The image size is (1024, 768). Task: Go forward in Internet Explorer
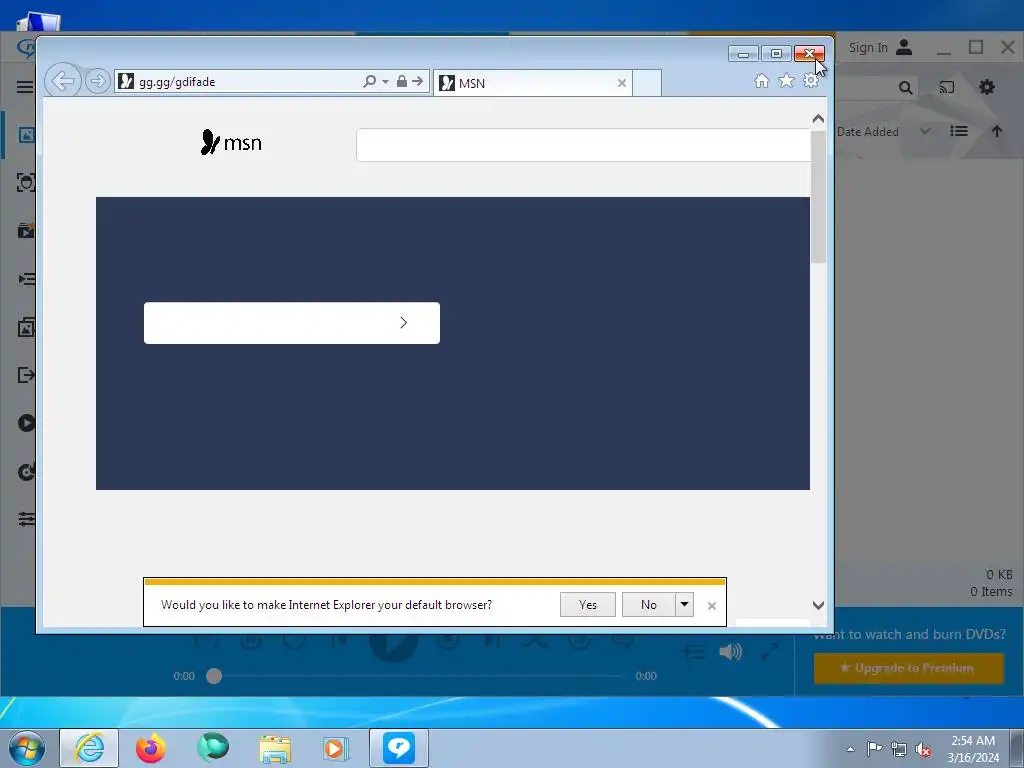pos(97,82)
